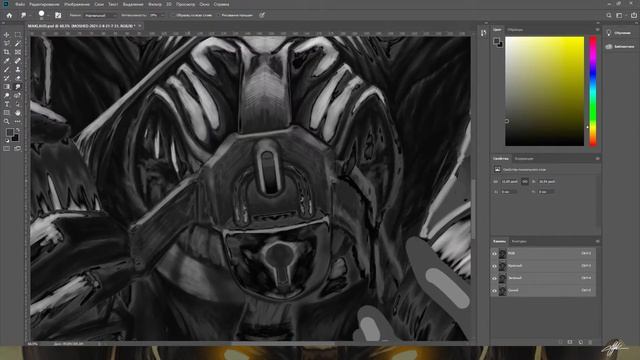Change screen mode from toolbox

click(x=18, y=149)
